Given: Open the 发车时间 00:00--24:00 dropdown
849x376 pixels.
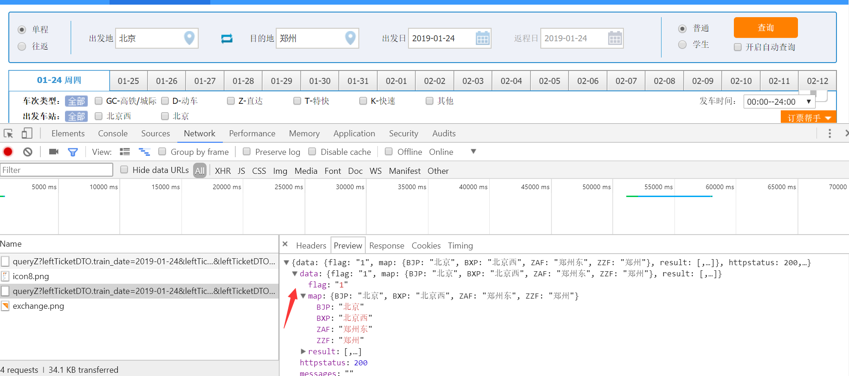Looking at the screenshot, I should pos(779,101).
